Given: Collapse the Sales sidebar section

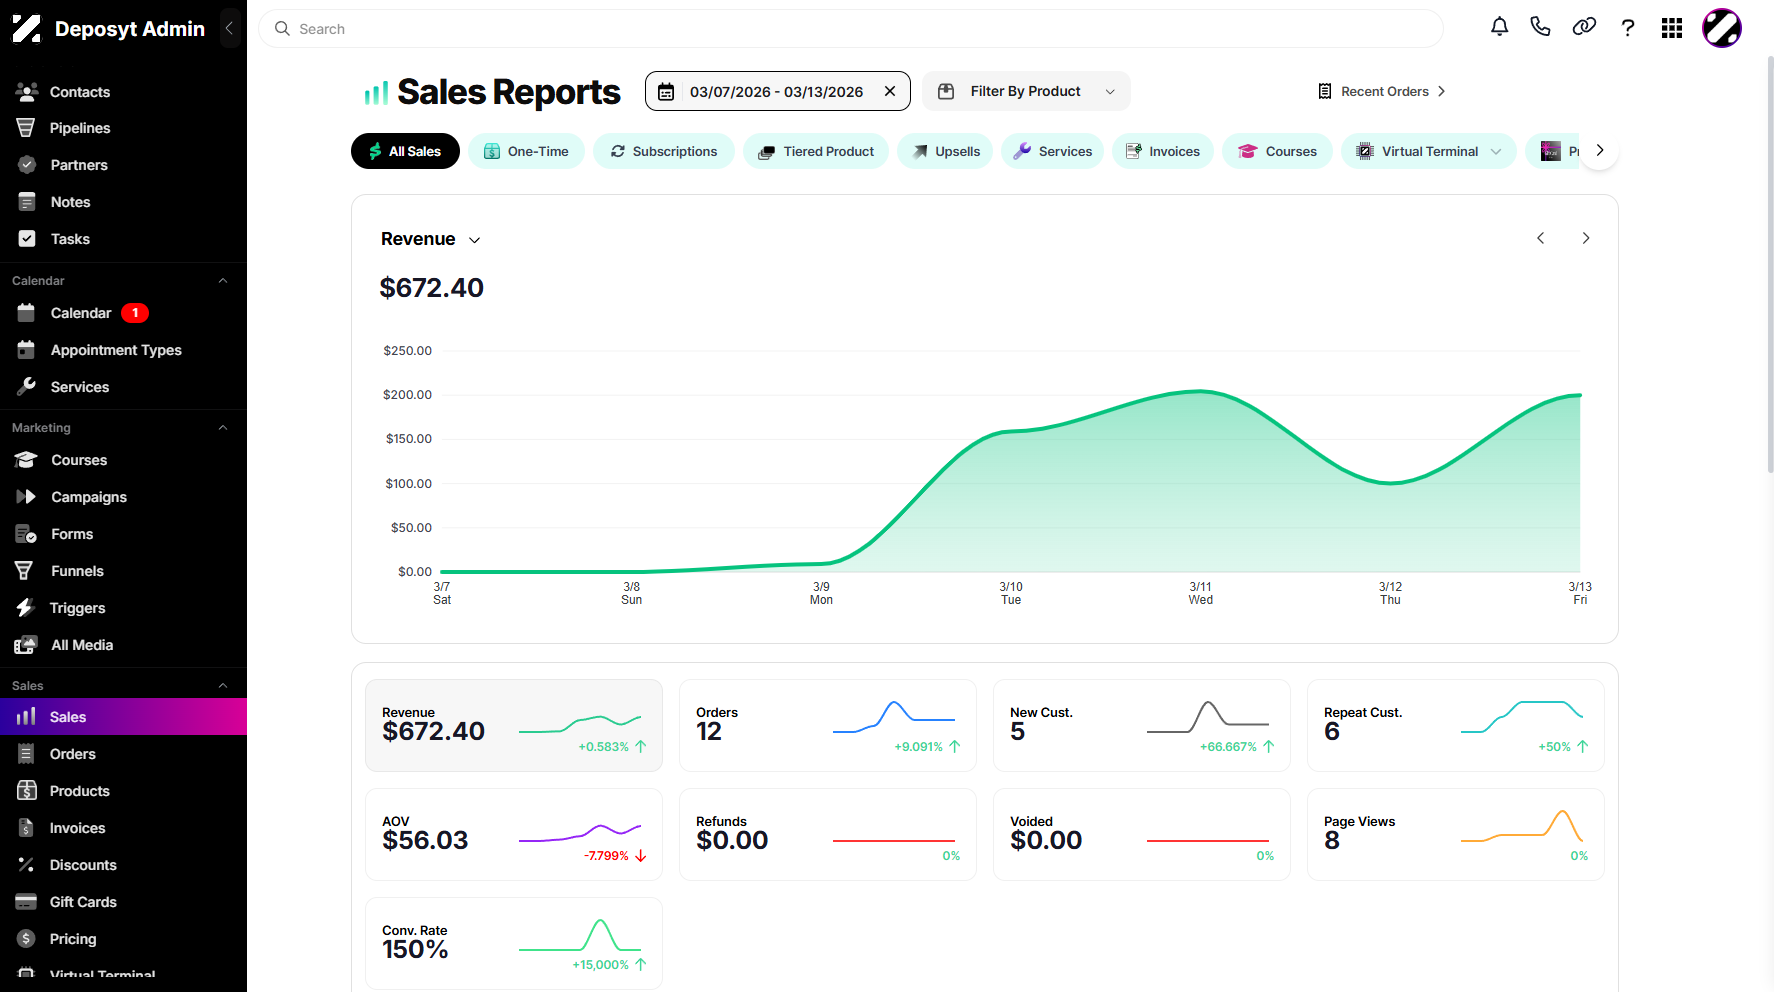Looking at the screenshot, I should point(223,686).
